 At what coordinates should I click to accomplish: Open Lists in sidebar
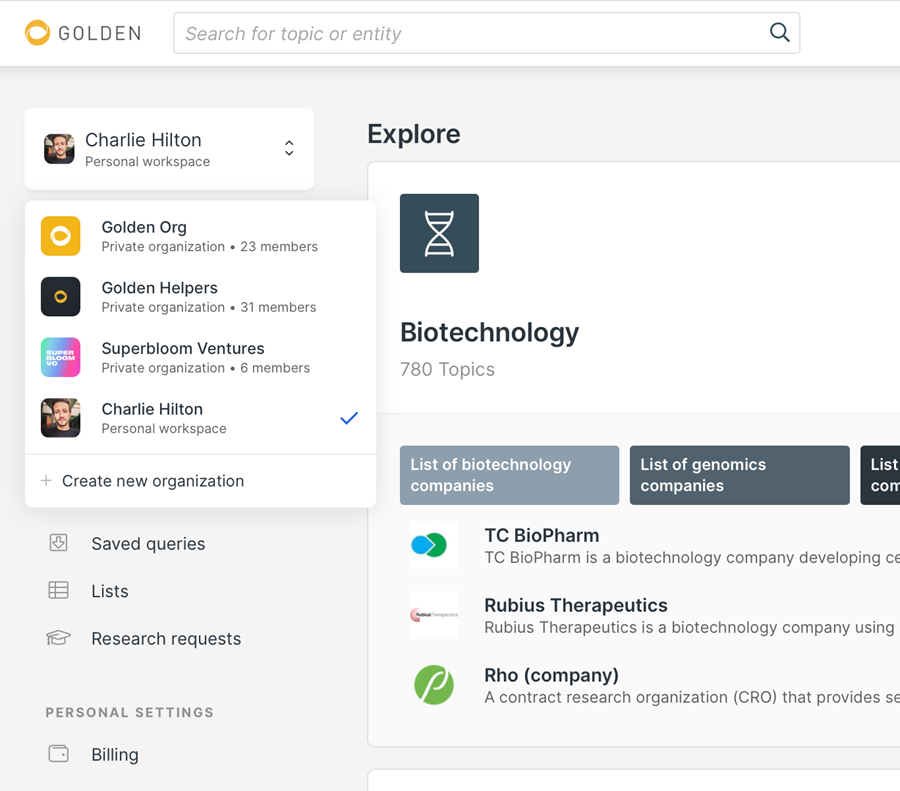(x=110, y=591)
